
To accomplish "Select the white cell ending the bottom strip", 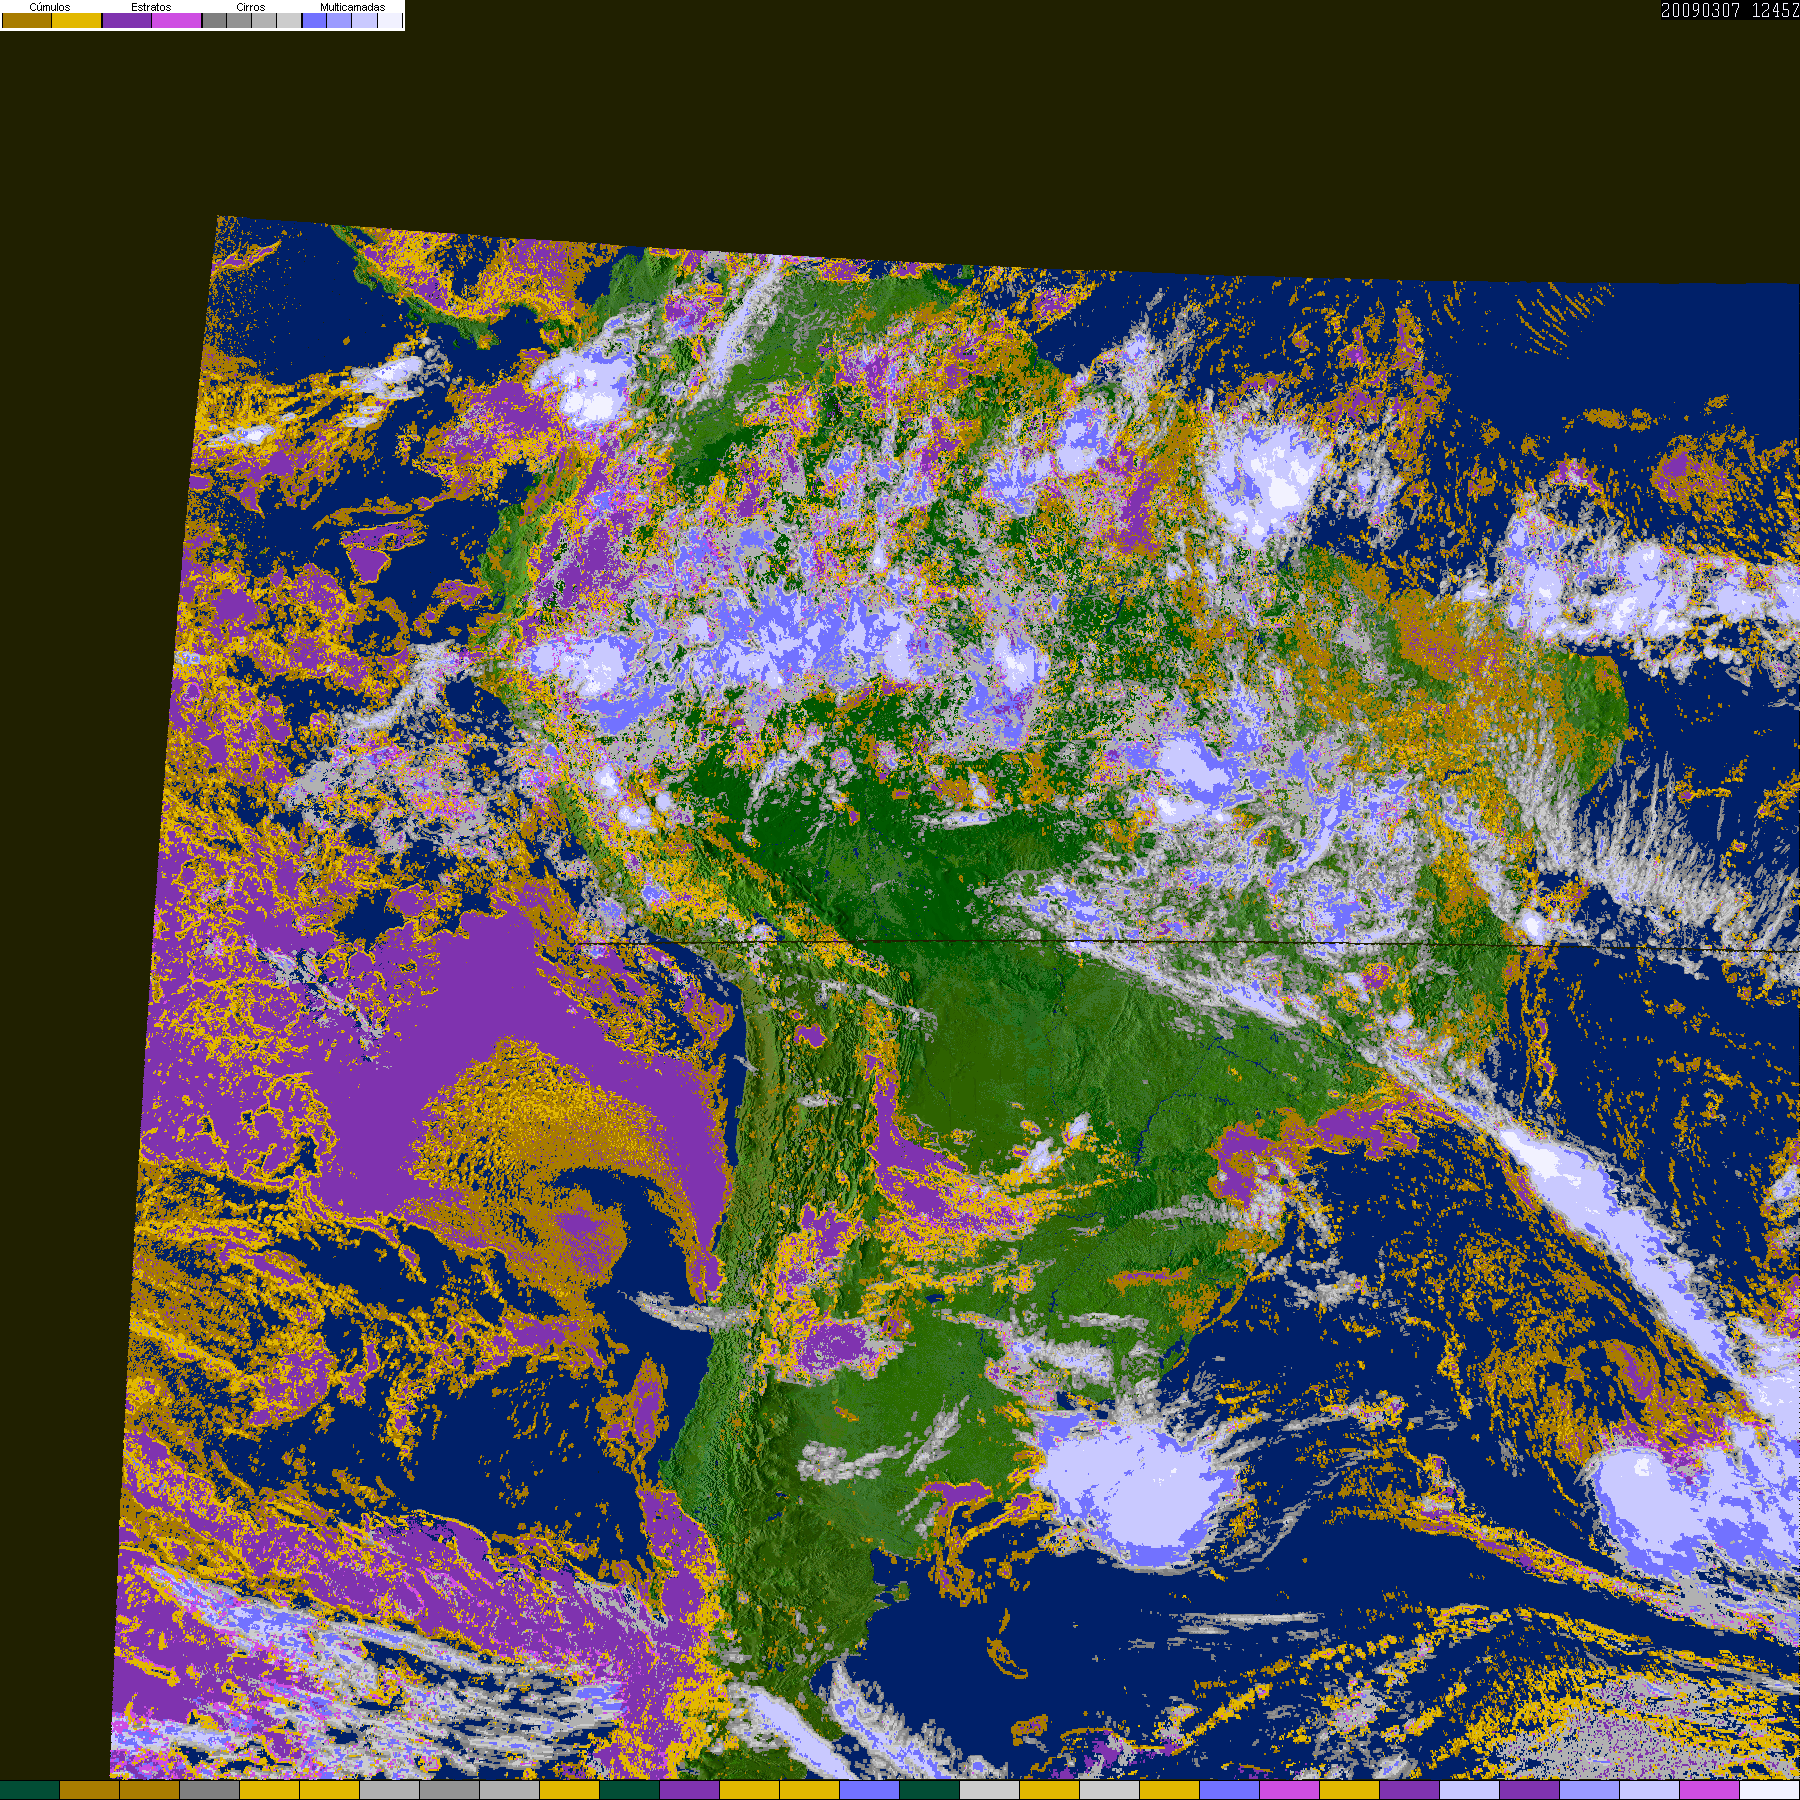I will pyautogui.click(x=1769, y=1790).
